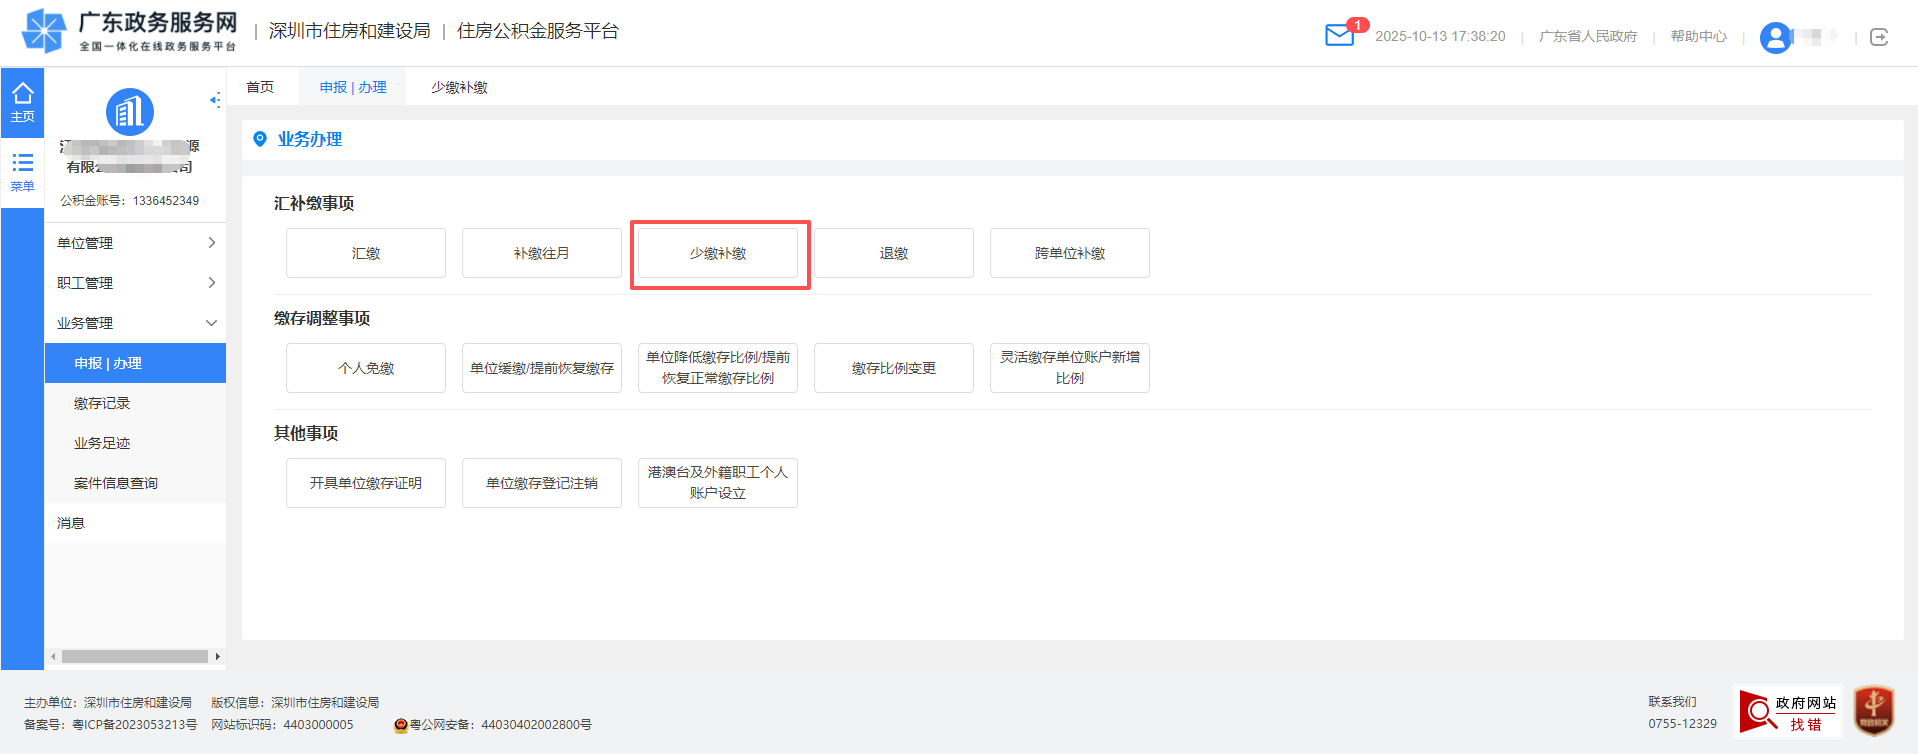Click 网站标识码 4403000005 text
This screenshot has height=754, width=1918.
click(x=282, y=725)
